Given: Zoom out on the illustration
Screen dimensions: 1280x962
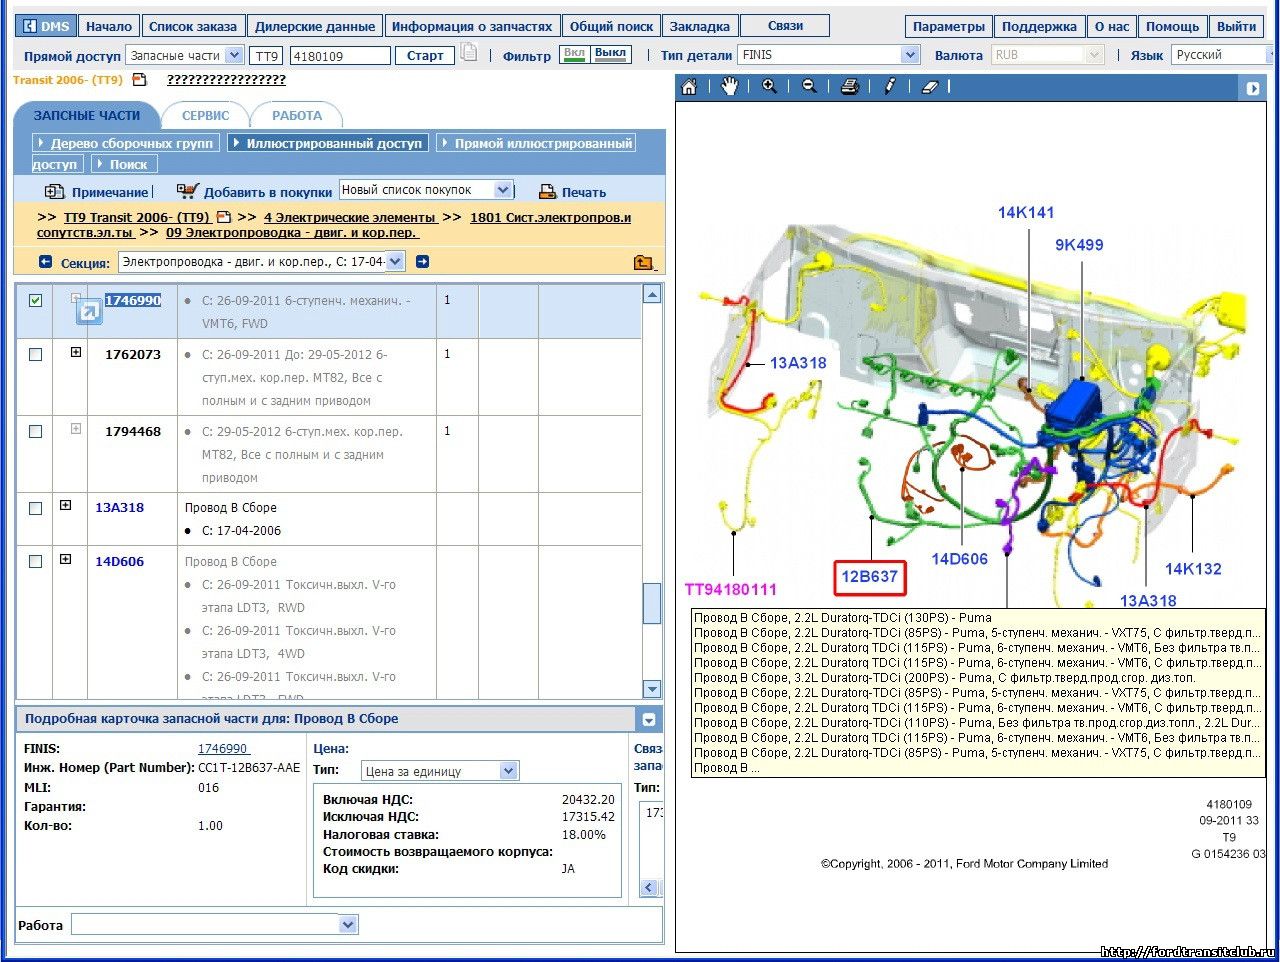Looking at the screenshot, I should click(x=809, y=87).
